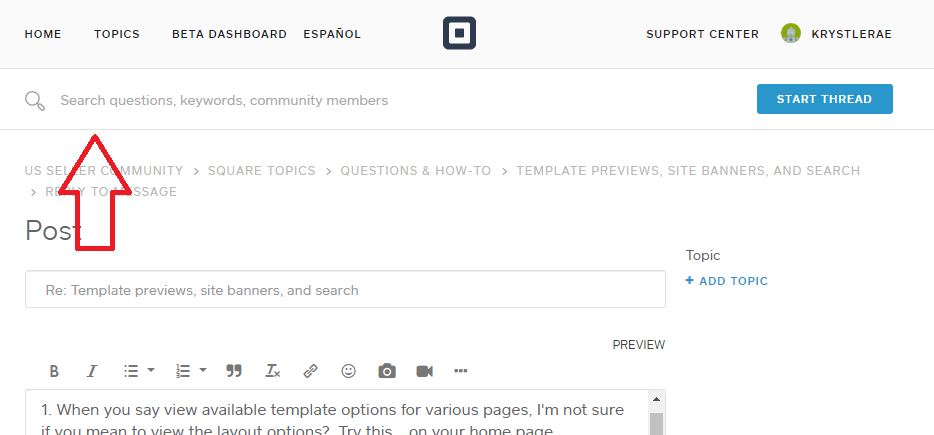This screenshot has height=435, width=934.
Task: Open the bulleted list dropdown arrow
Action: [151, 371]
